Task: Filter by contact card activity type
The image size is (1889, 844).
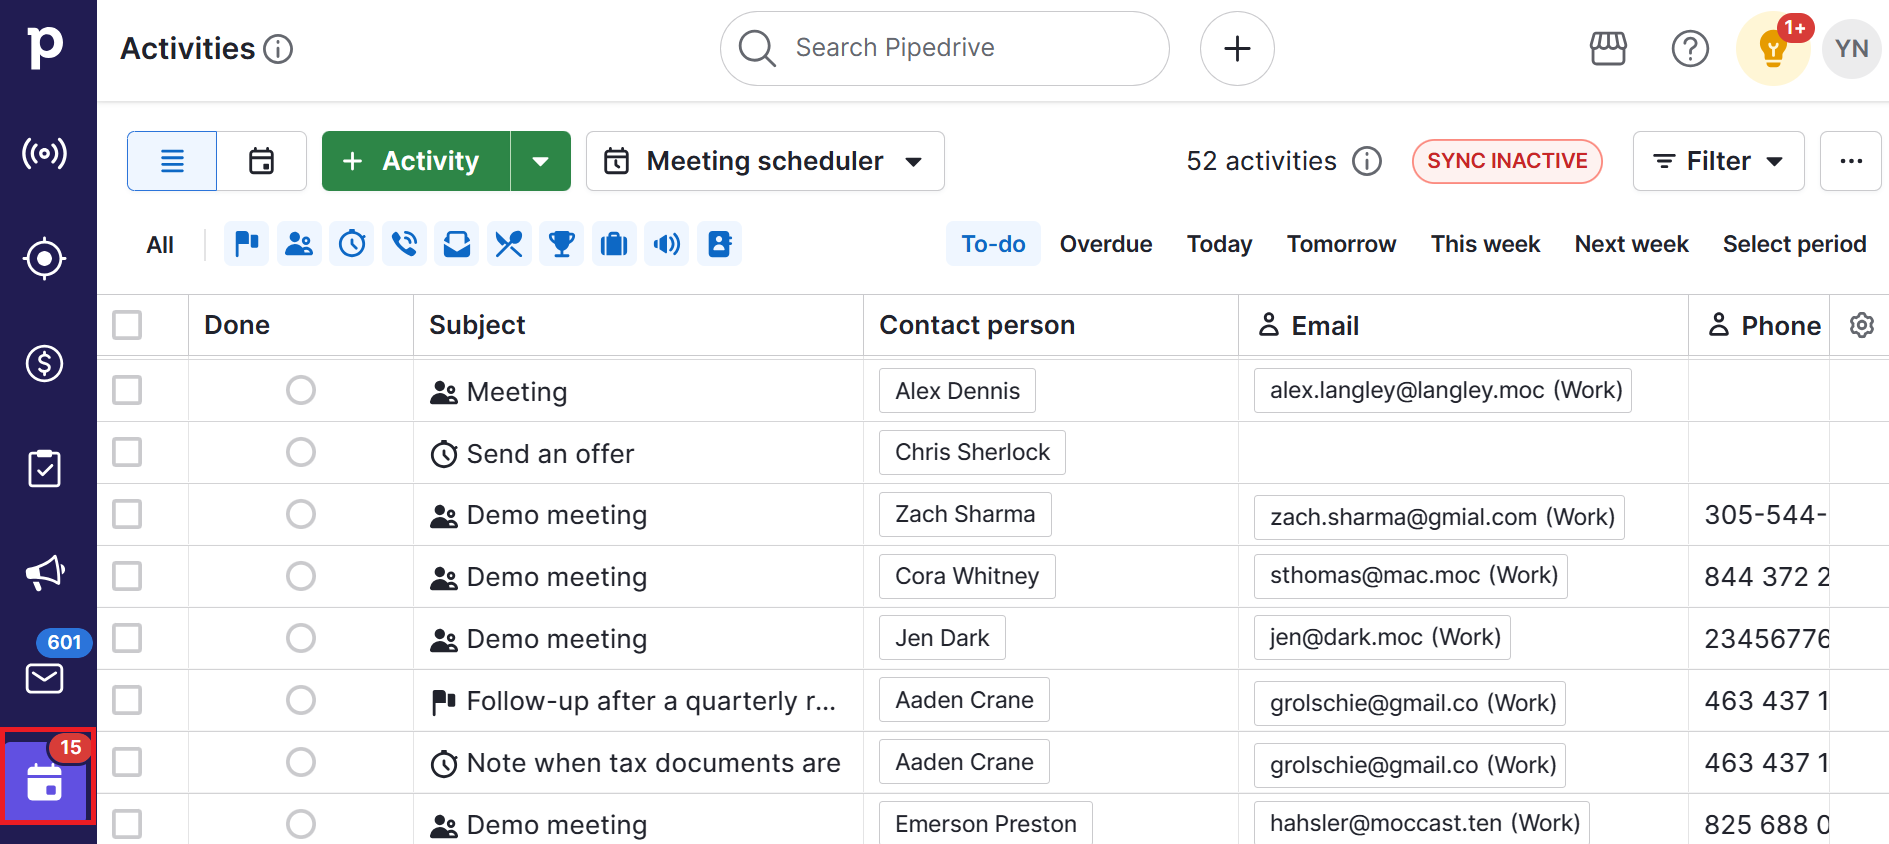Action: (720, 244)
